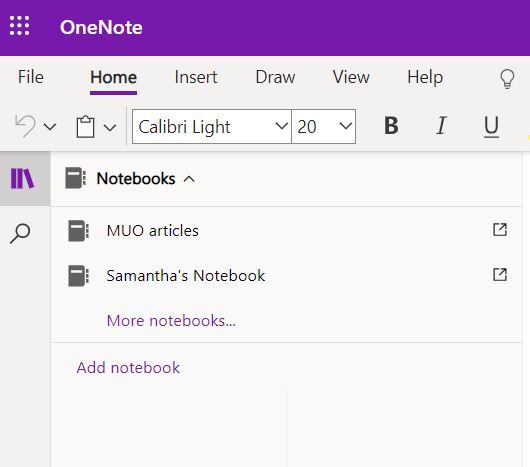Expand the Paste options dropdown arrow
Screen dimensions: 530x467
(110, 127)
